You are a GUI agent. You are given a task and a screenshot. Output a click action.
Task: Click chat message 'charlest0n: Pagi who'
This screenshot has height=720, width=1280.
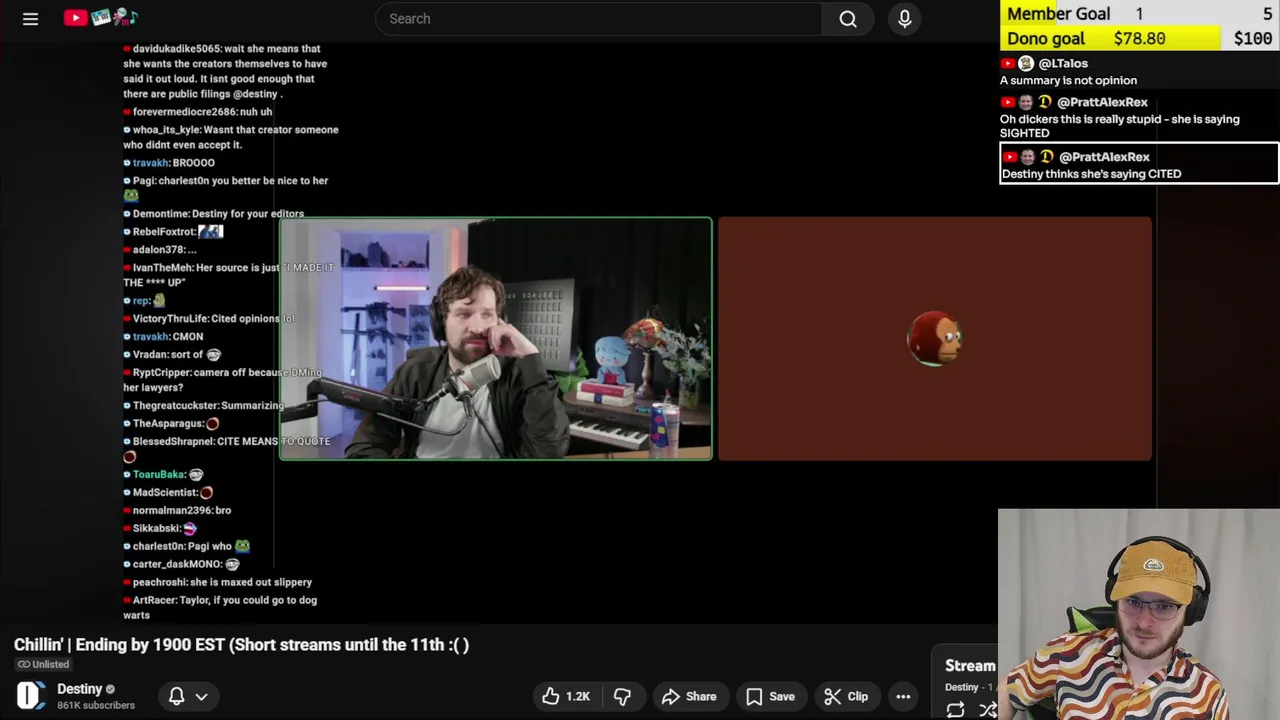[x=187, y=546]
